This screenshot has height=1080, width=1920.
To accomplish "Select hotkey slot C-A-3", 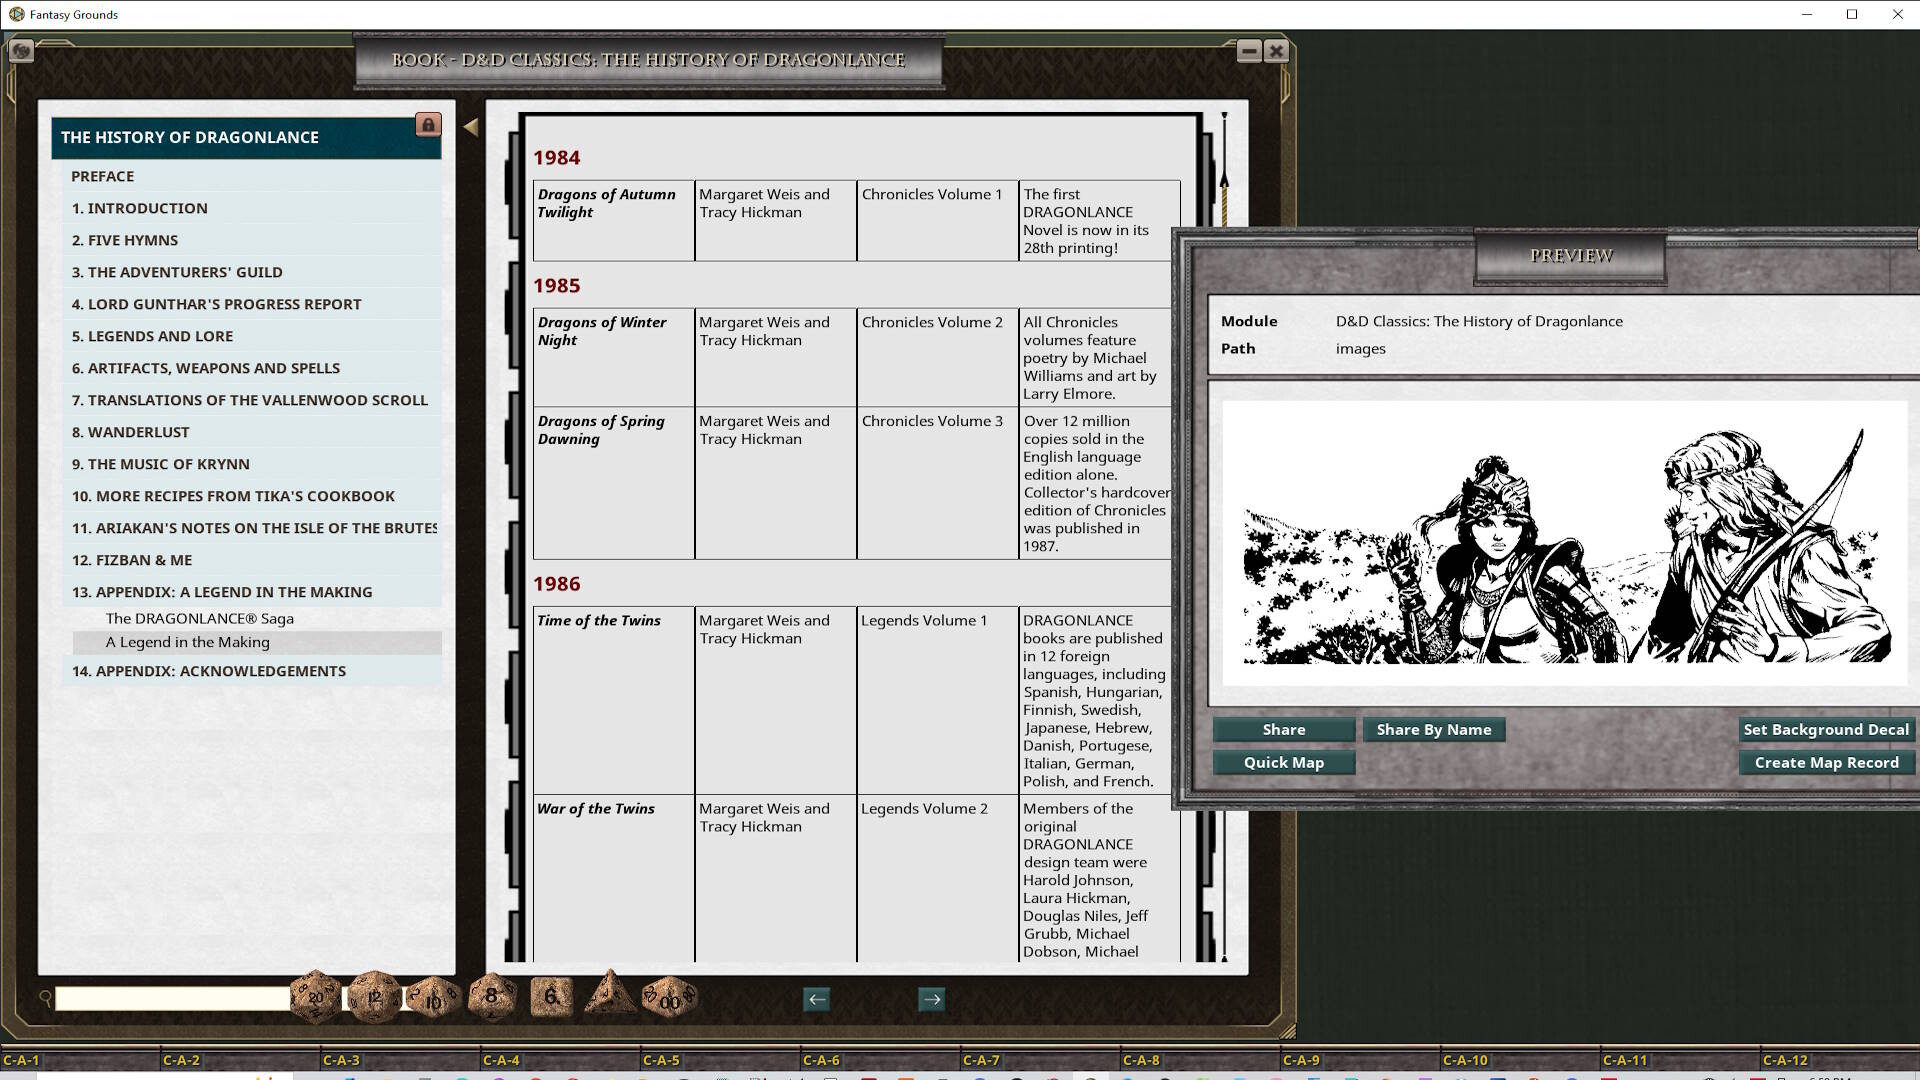I will click(400, 1060).
